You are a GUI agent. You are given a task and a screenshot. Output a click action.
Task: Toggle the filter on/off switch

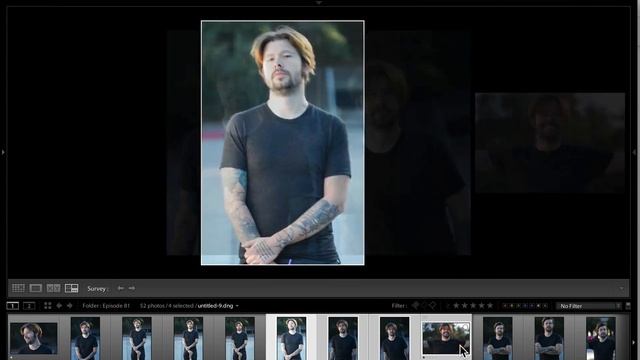(x=628, y=306)
